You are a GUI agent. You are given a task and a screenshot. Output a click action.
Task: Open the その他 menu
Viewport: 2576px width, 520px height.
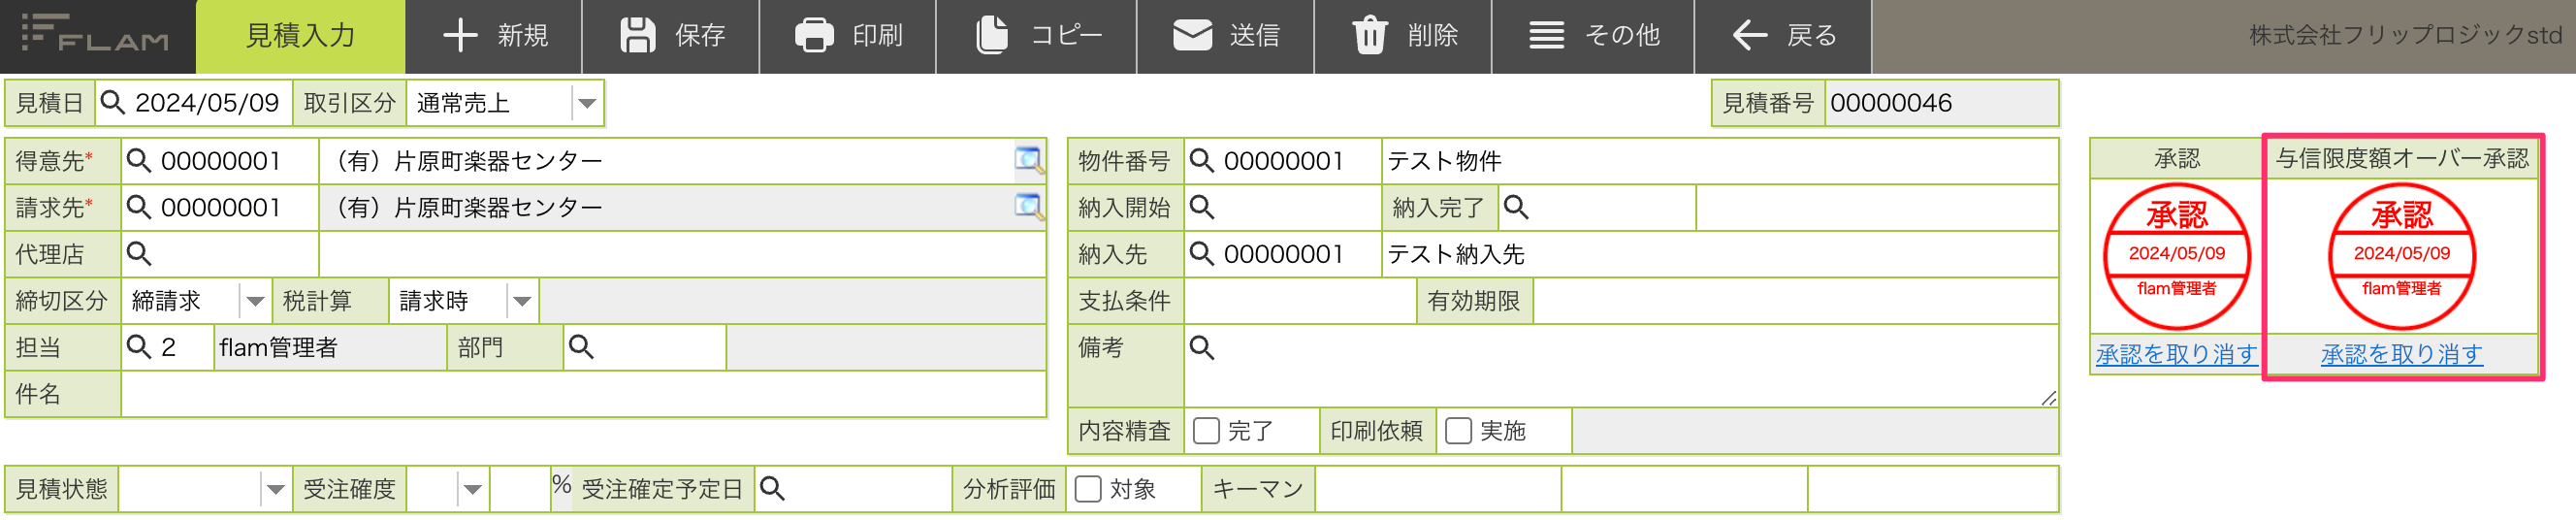click(1593, 36)
